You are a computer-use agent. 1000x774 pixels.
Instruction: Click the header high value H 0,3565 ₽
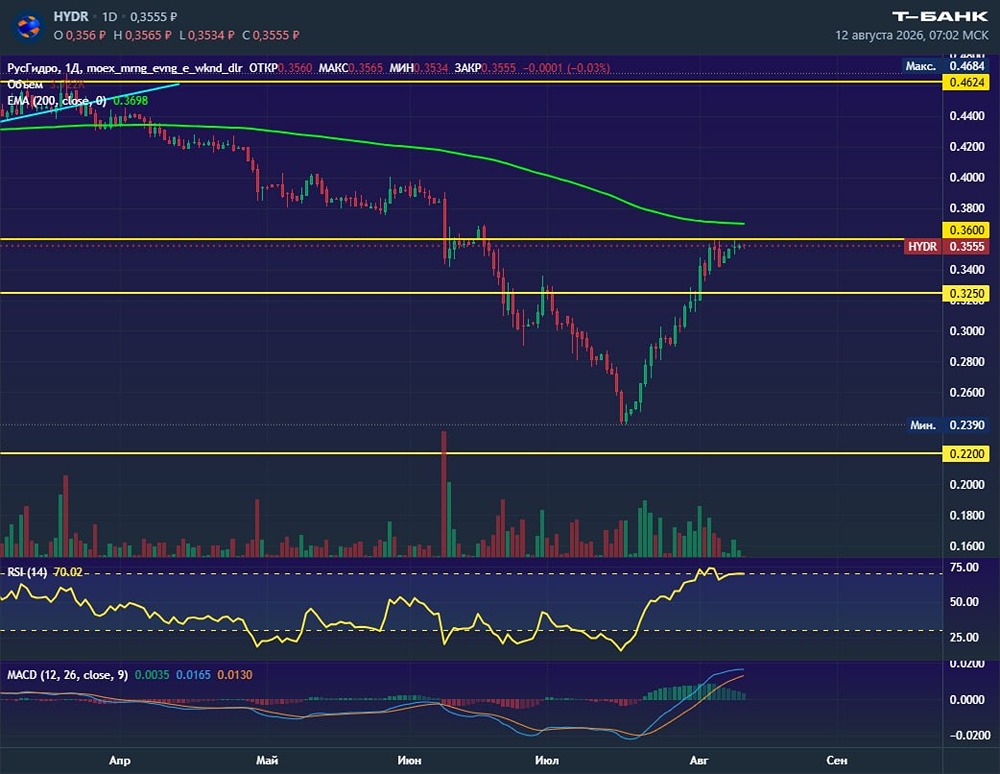(x=142, y=35)
